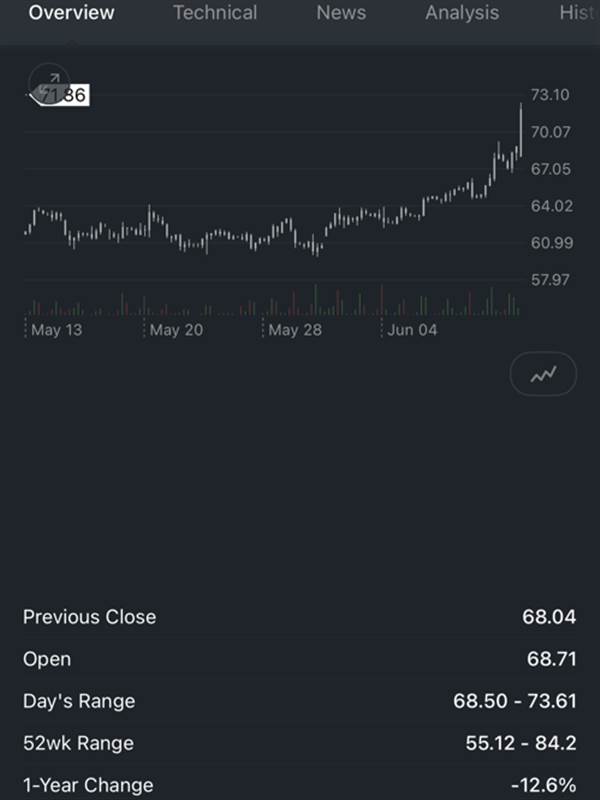Tap the expand chart arrow icon
The image size is (600, 800).
click(x=49, y=84)
